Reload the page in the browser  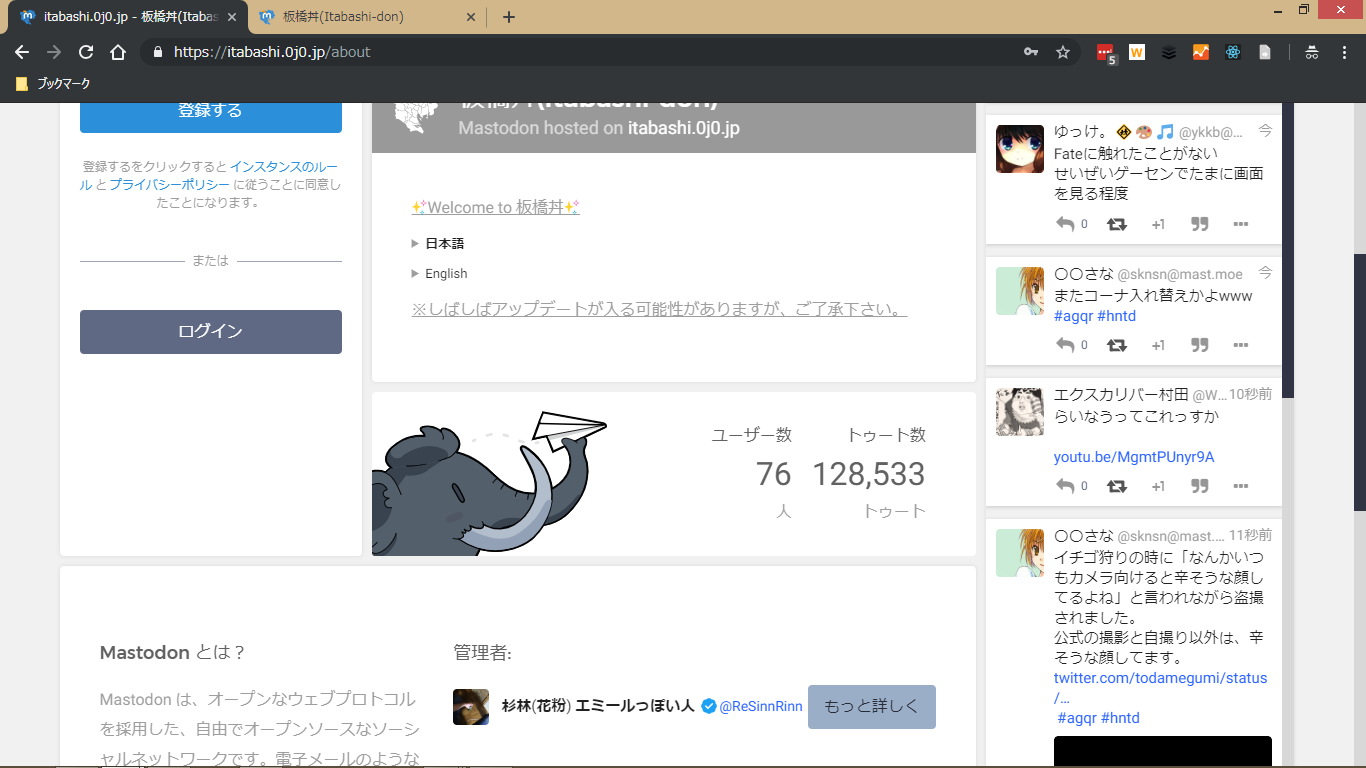coord(86,52)
